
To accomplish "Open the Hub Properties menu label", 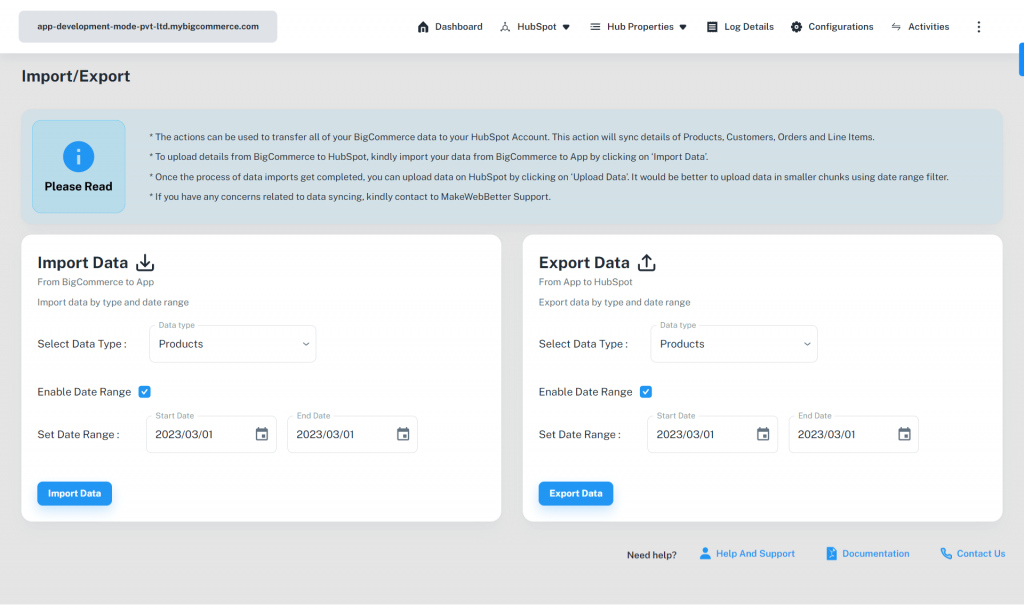I will (x=640, y=27).
